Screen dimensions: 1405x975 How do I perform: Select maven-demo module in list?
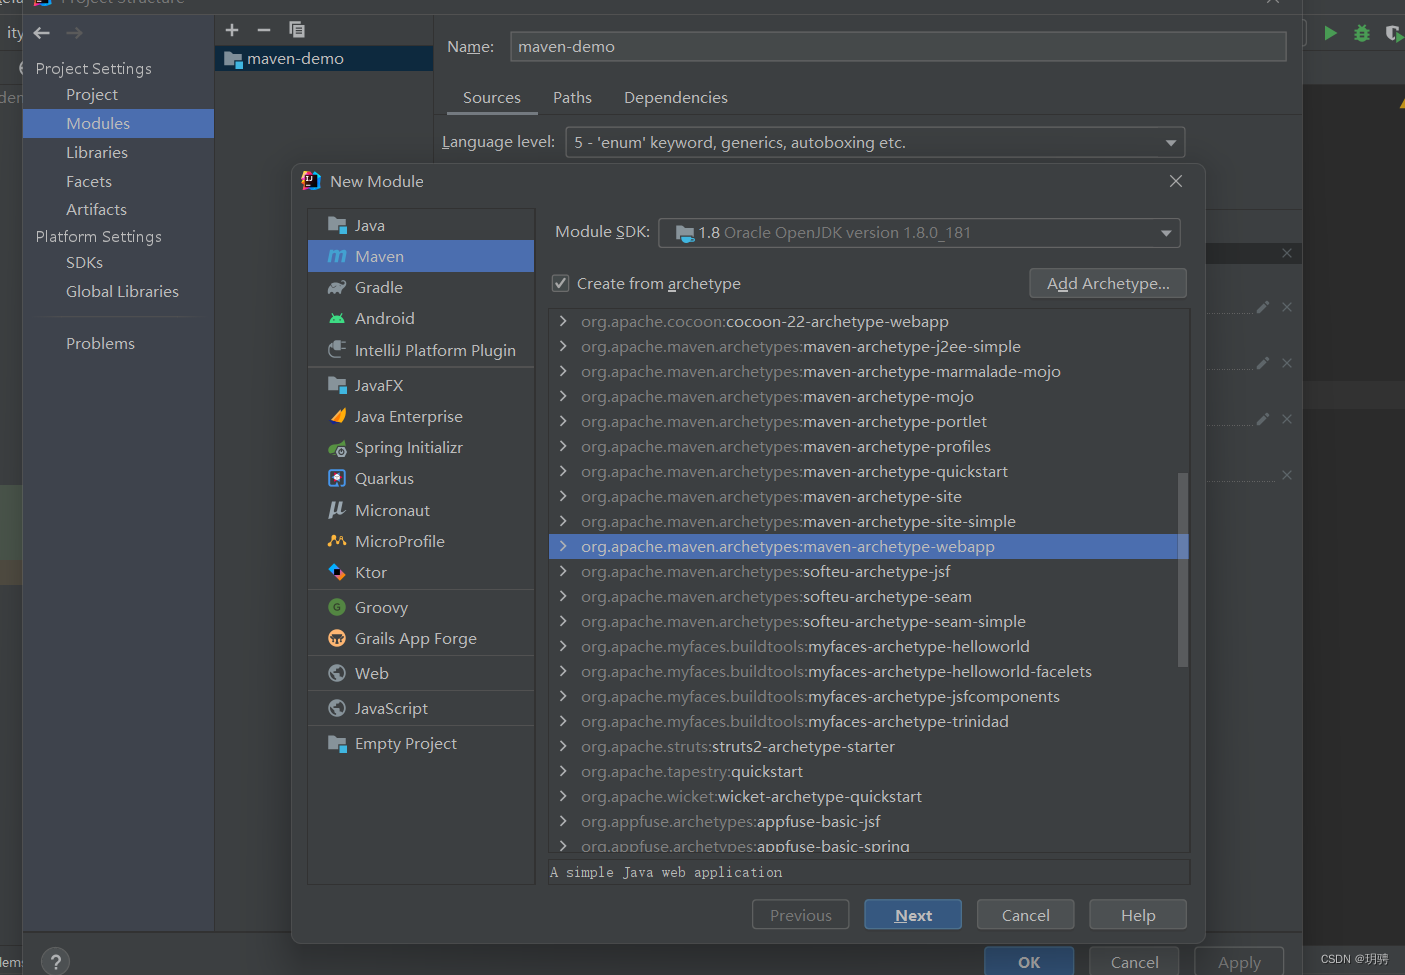pos(324,58)
